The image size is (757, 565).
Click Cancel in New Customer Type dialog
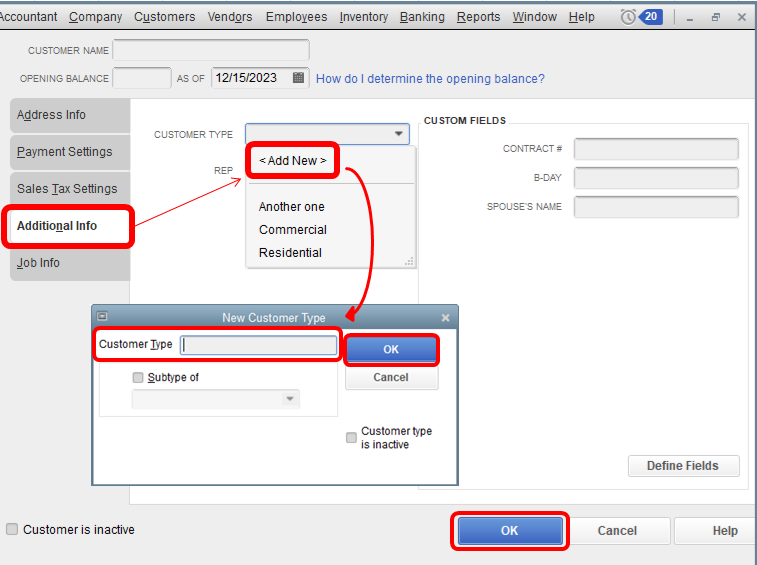[391, 377]
